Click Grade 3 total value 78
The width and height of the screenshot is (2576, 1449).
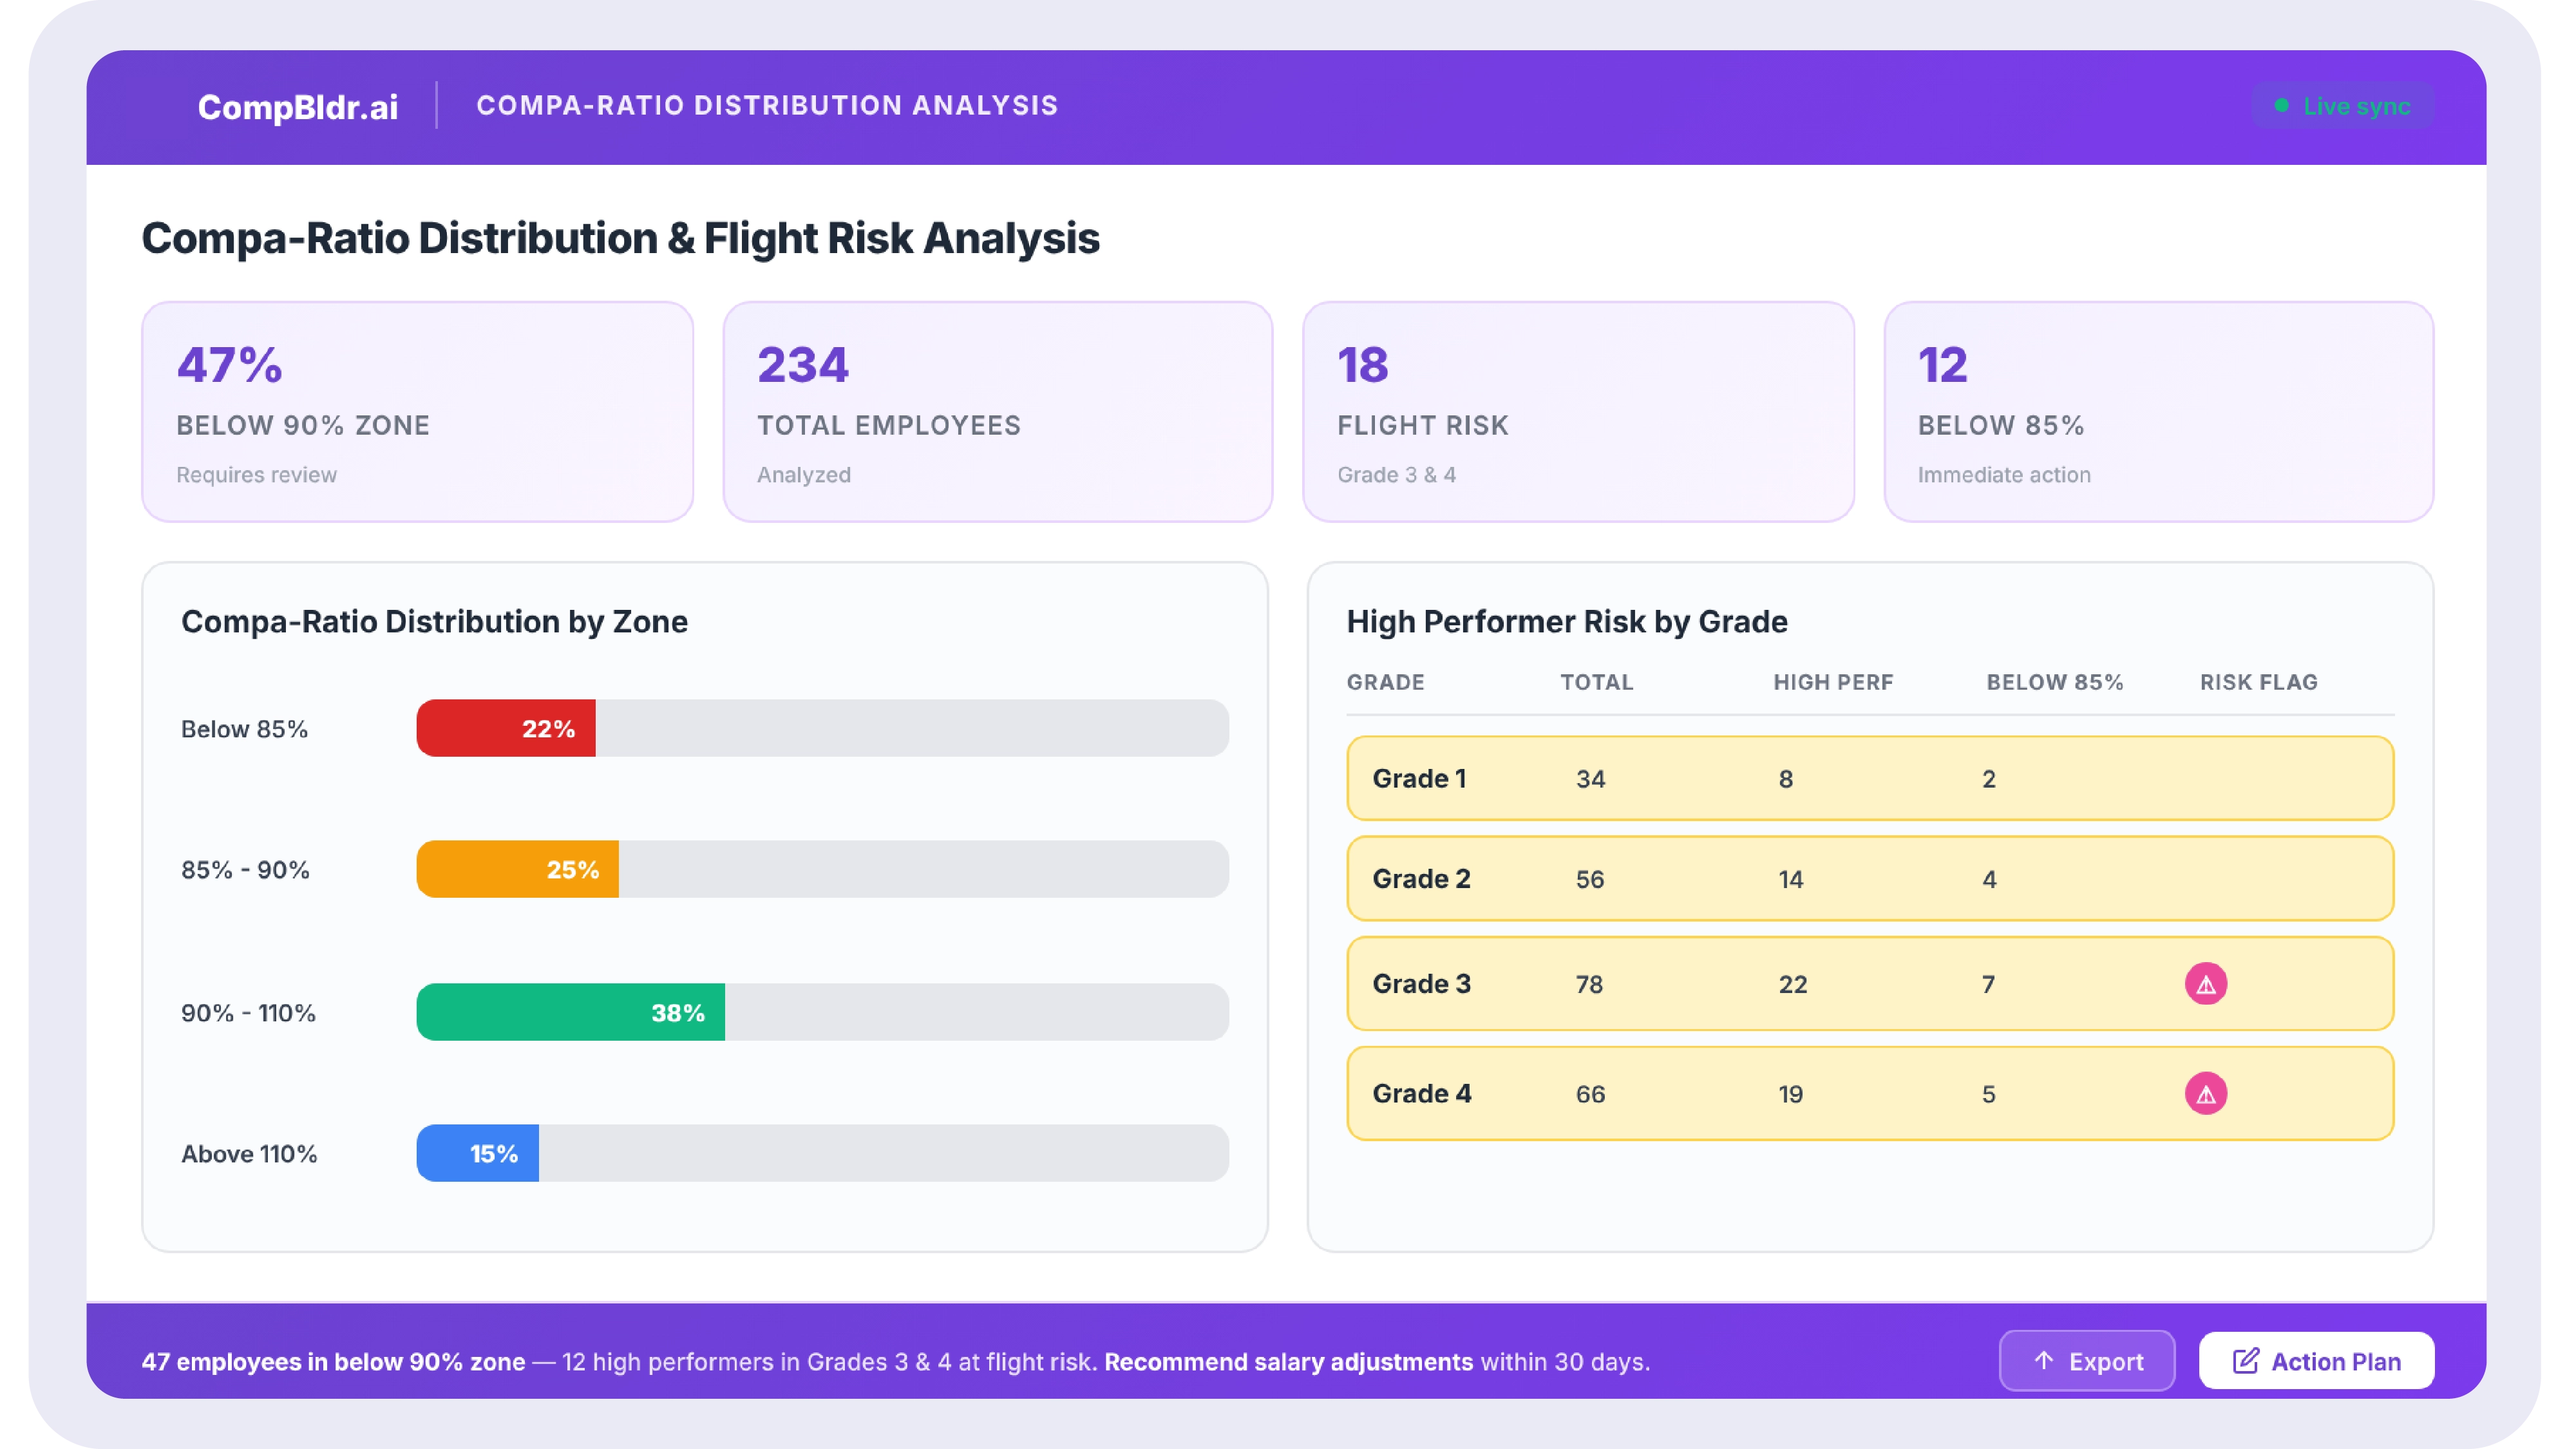(x=1589, y=984)
